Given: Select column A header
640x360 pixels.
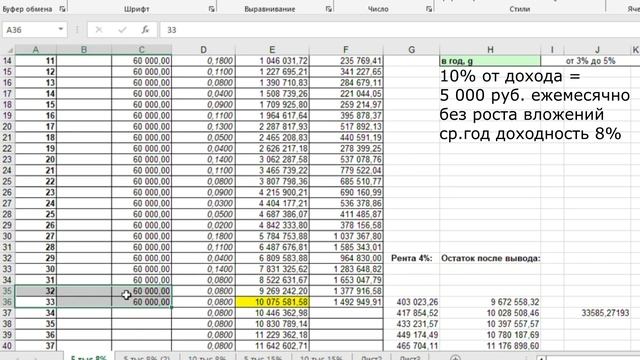Looking at the screenshot, I should tap(36, 50).
